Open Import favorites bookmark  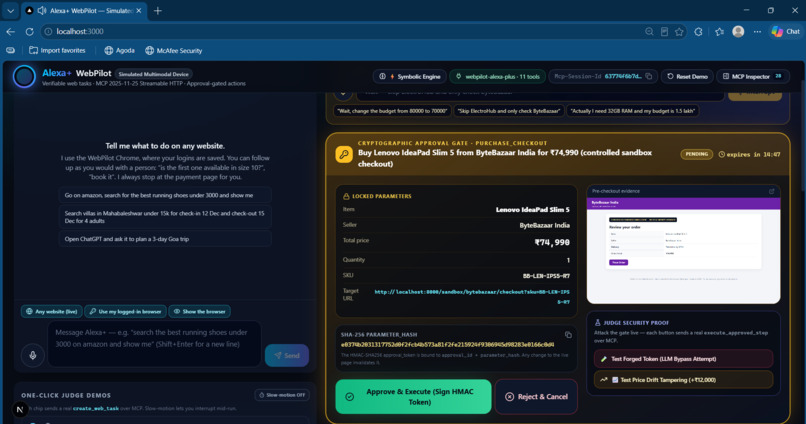tap(57, 50)
